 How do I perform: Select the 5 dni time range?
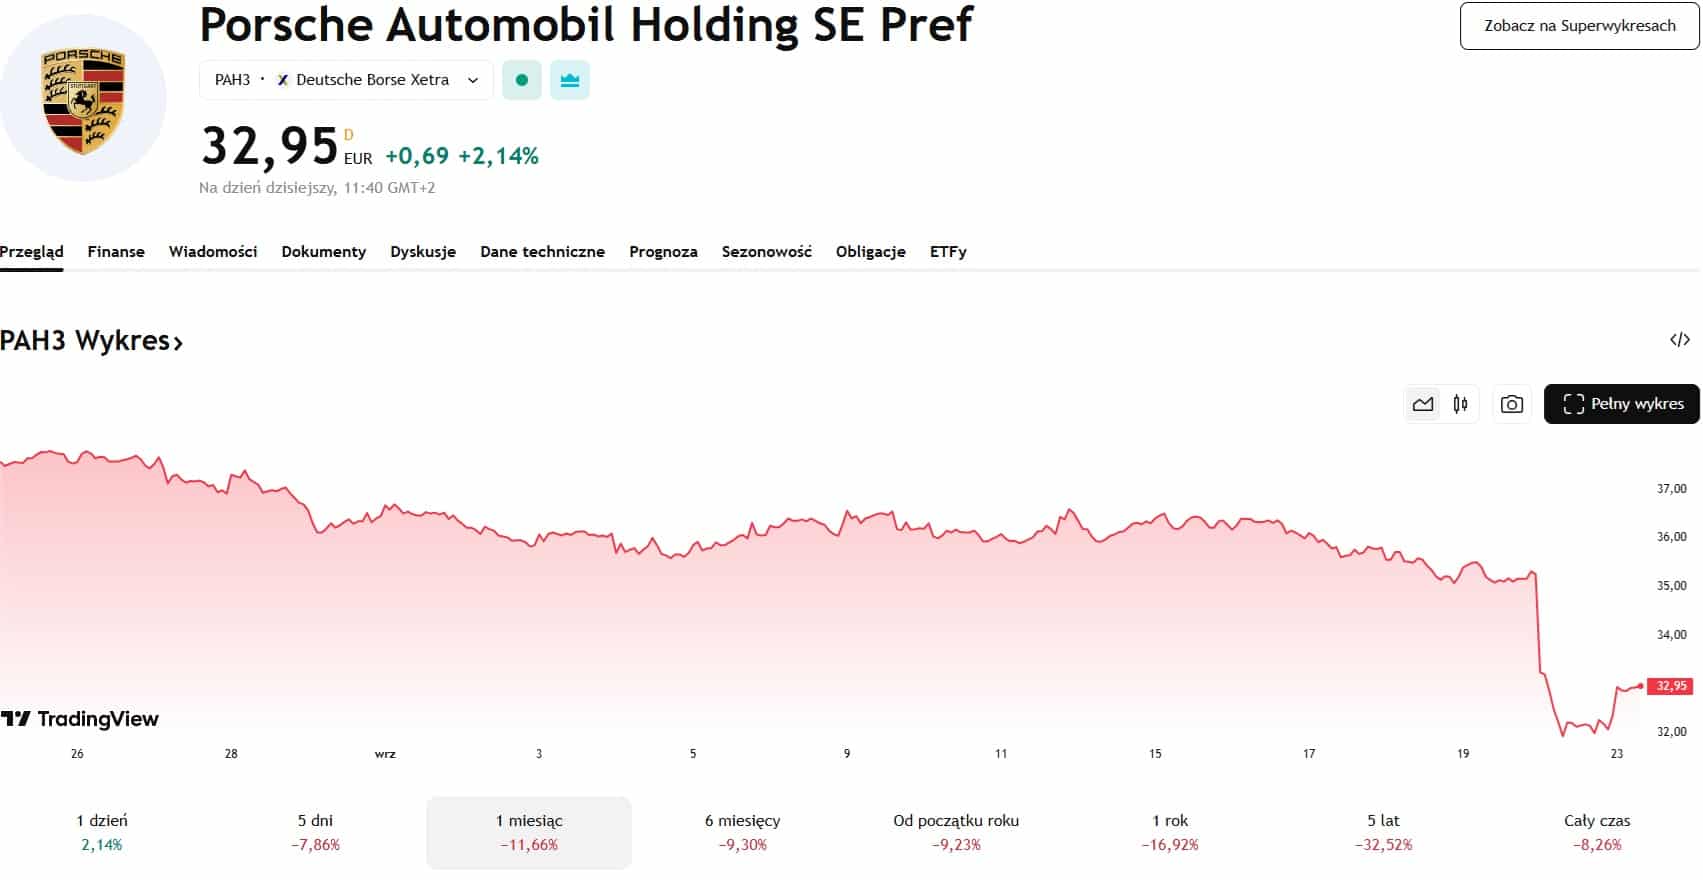point(315,832)
